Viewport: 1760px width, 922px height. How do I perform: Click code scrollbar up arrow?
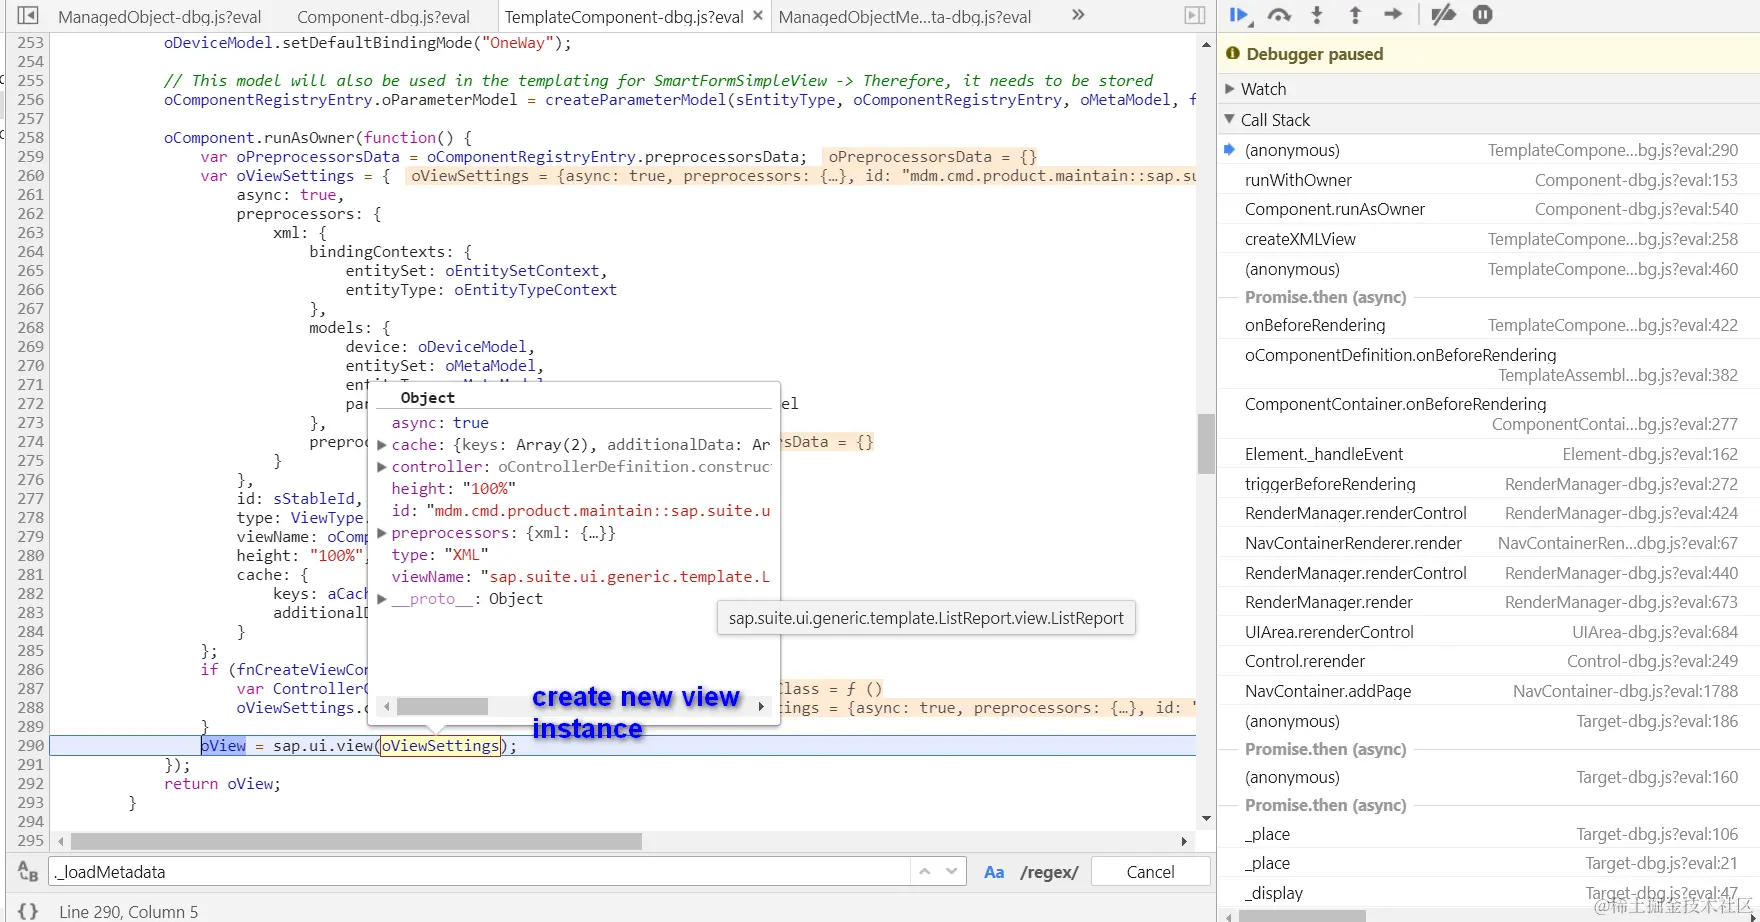pyautogui.click(x=1206, y=45)
